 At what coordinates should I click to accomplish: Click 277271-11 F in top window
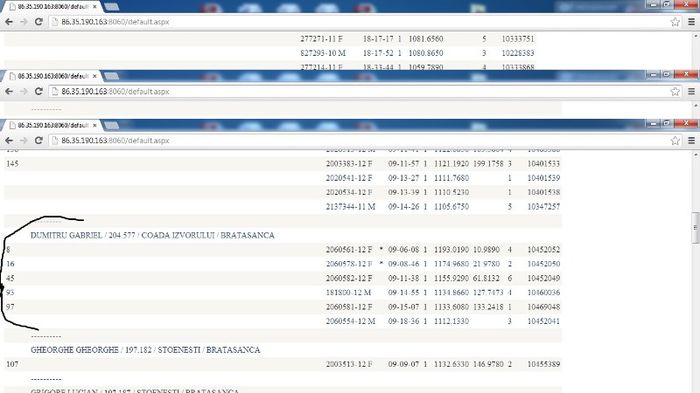click(321, 39)
